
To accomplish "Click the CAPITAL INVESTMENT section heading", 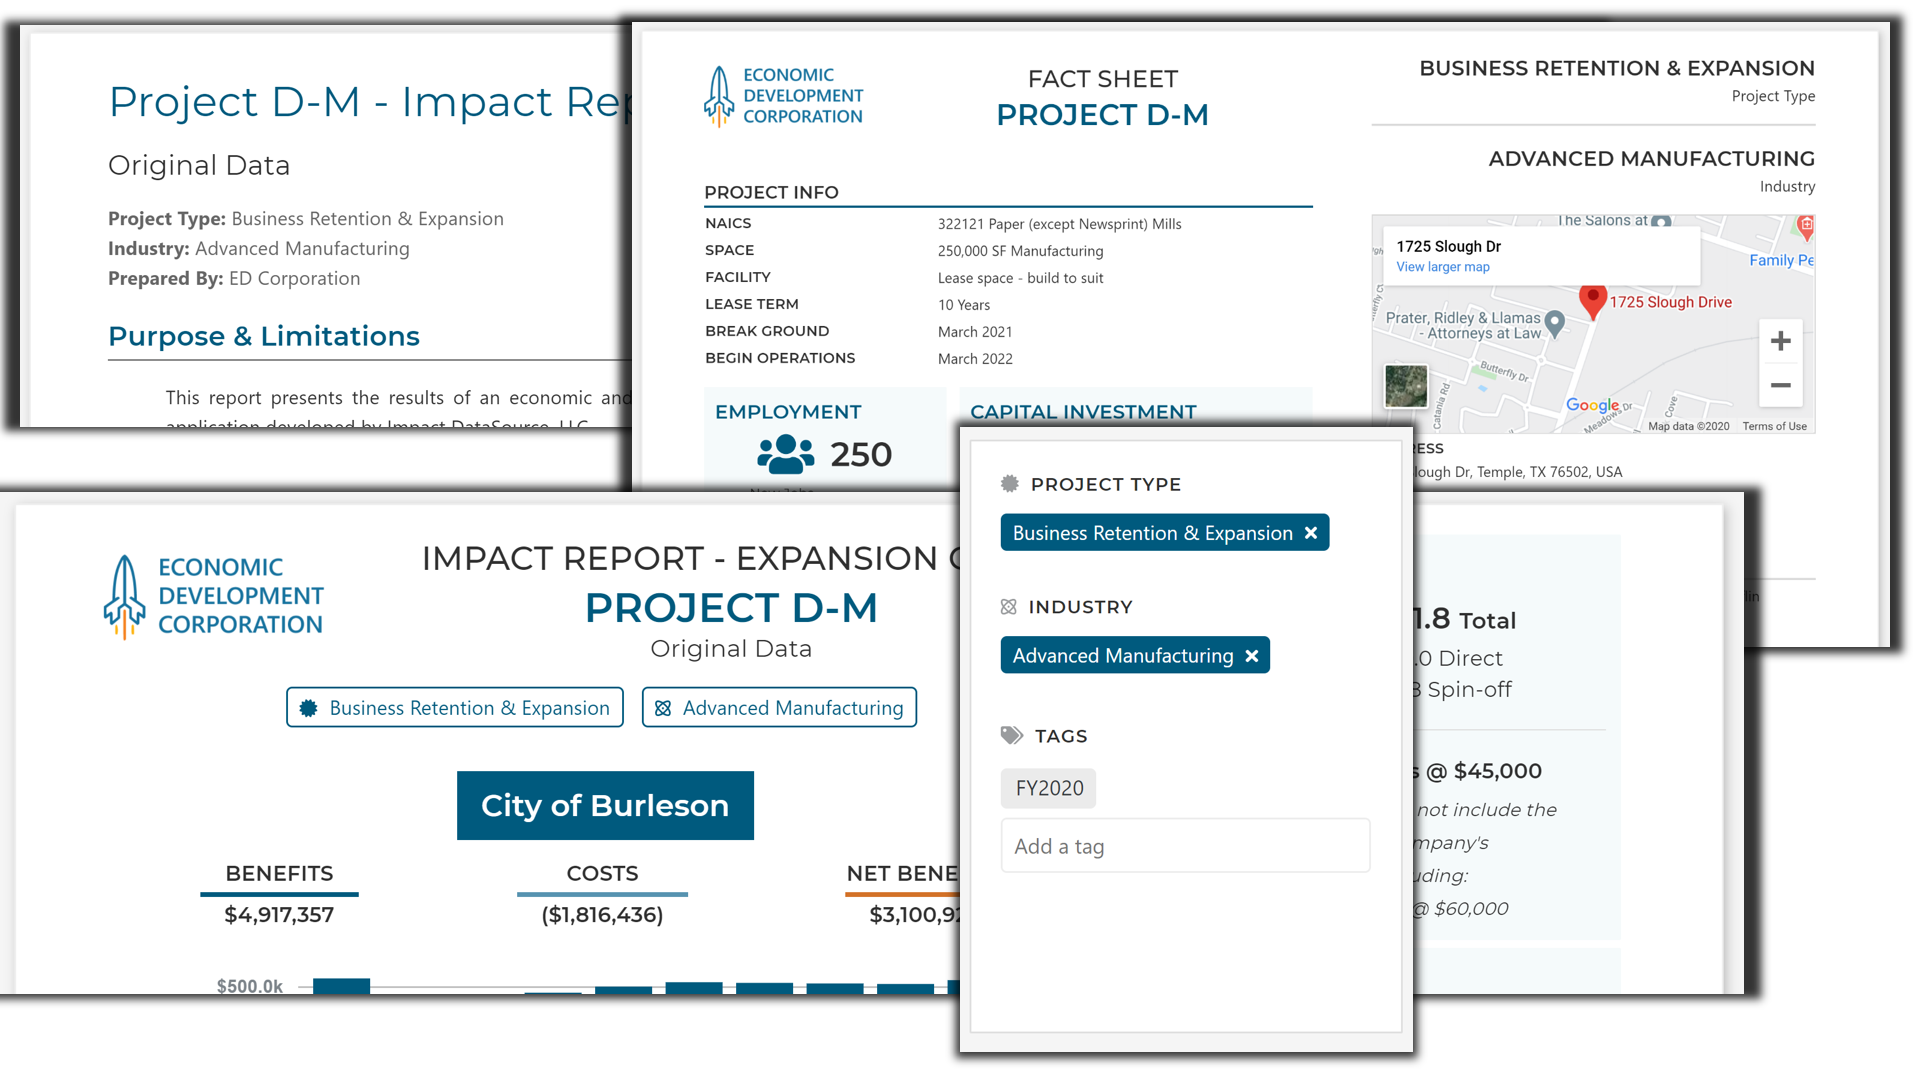I will coord(1083,412).
